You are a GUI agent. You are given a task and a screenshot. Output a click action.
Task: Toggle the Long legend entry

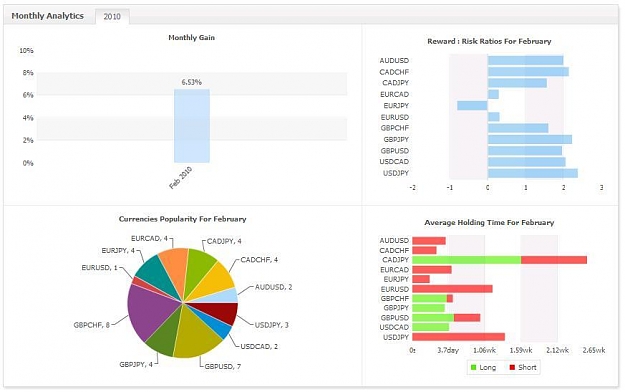(483, 367)
